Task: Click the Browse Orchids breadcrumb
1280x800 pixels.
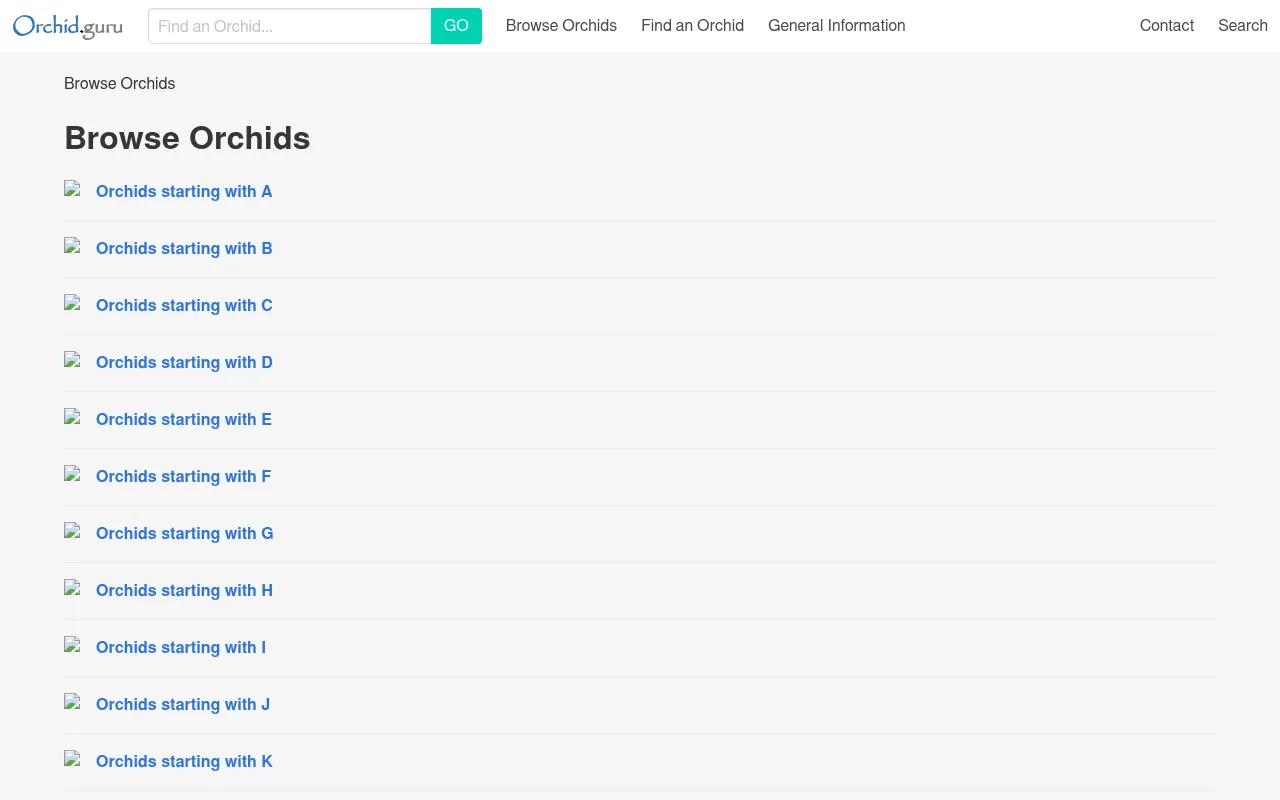Action: pos(119,84)
